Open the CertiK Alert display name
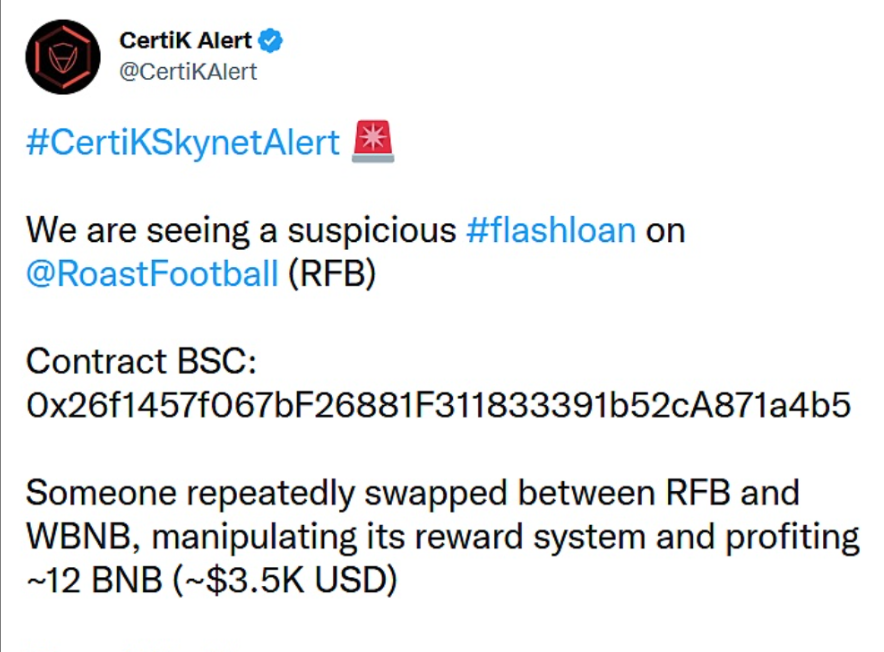884x652 pixels. [x=185, y=41]
